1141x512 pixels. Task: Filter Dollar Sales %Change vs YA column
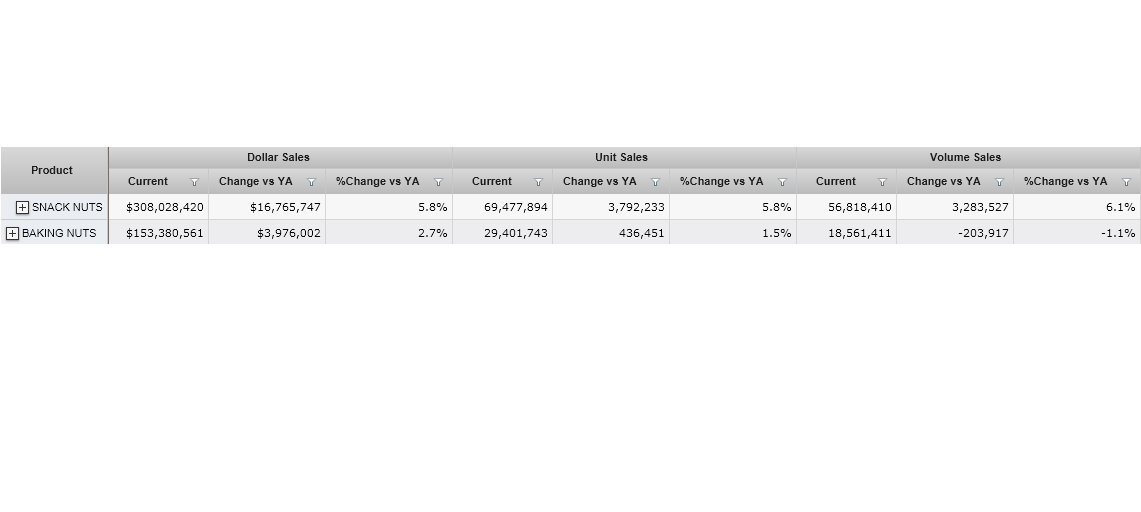tap(438, 182)
